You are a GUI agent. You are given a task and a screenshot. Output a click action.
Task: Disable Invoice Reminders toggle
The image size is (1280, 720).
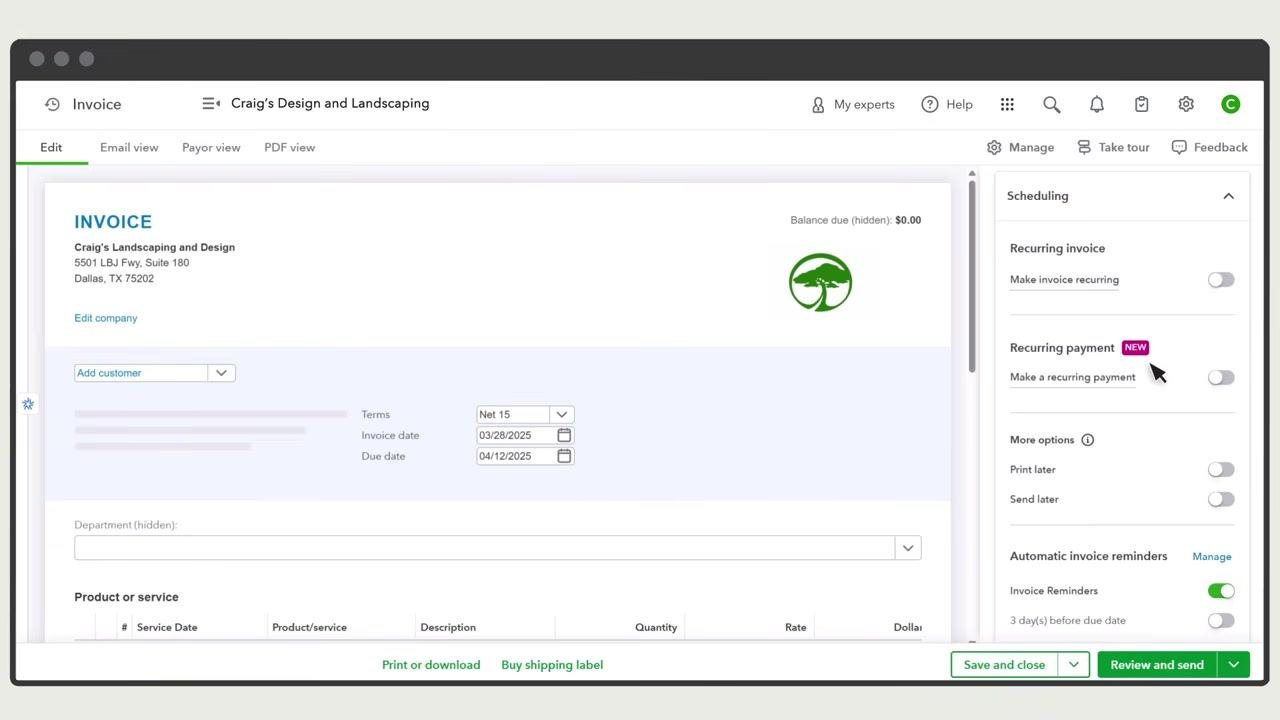coord(1221,591)
